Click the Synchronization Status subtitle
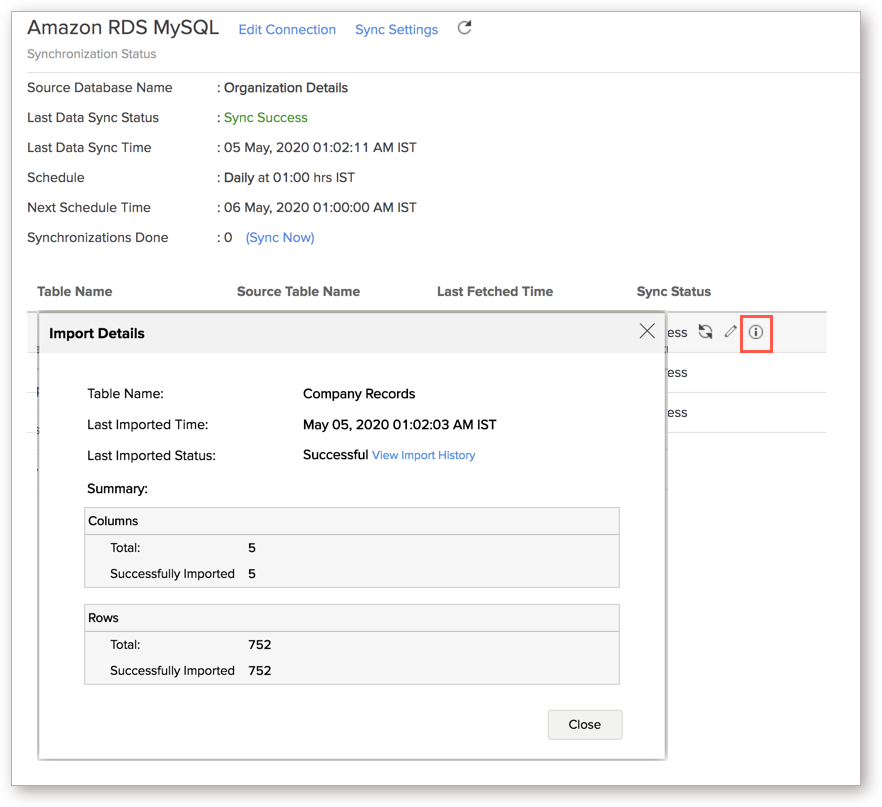This screenshot has width=882, height=807. (92, 54)
